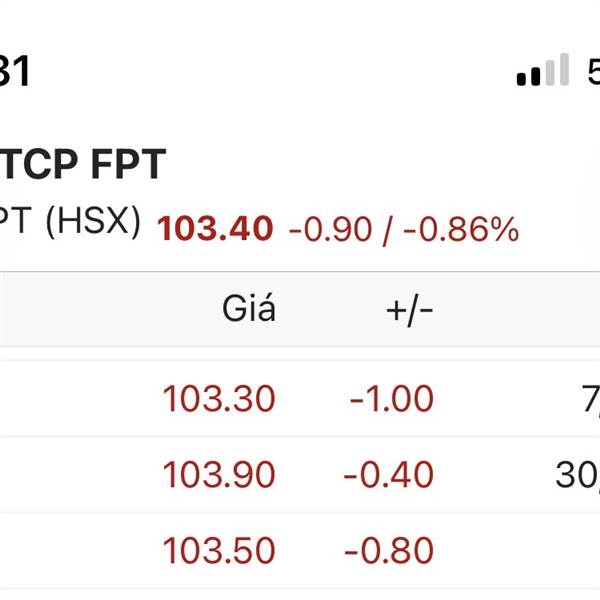This screenshot has height=600, width=600.
Task: Open the TCP FPT company title
Action: (82, 165)
